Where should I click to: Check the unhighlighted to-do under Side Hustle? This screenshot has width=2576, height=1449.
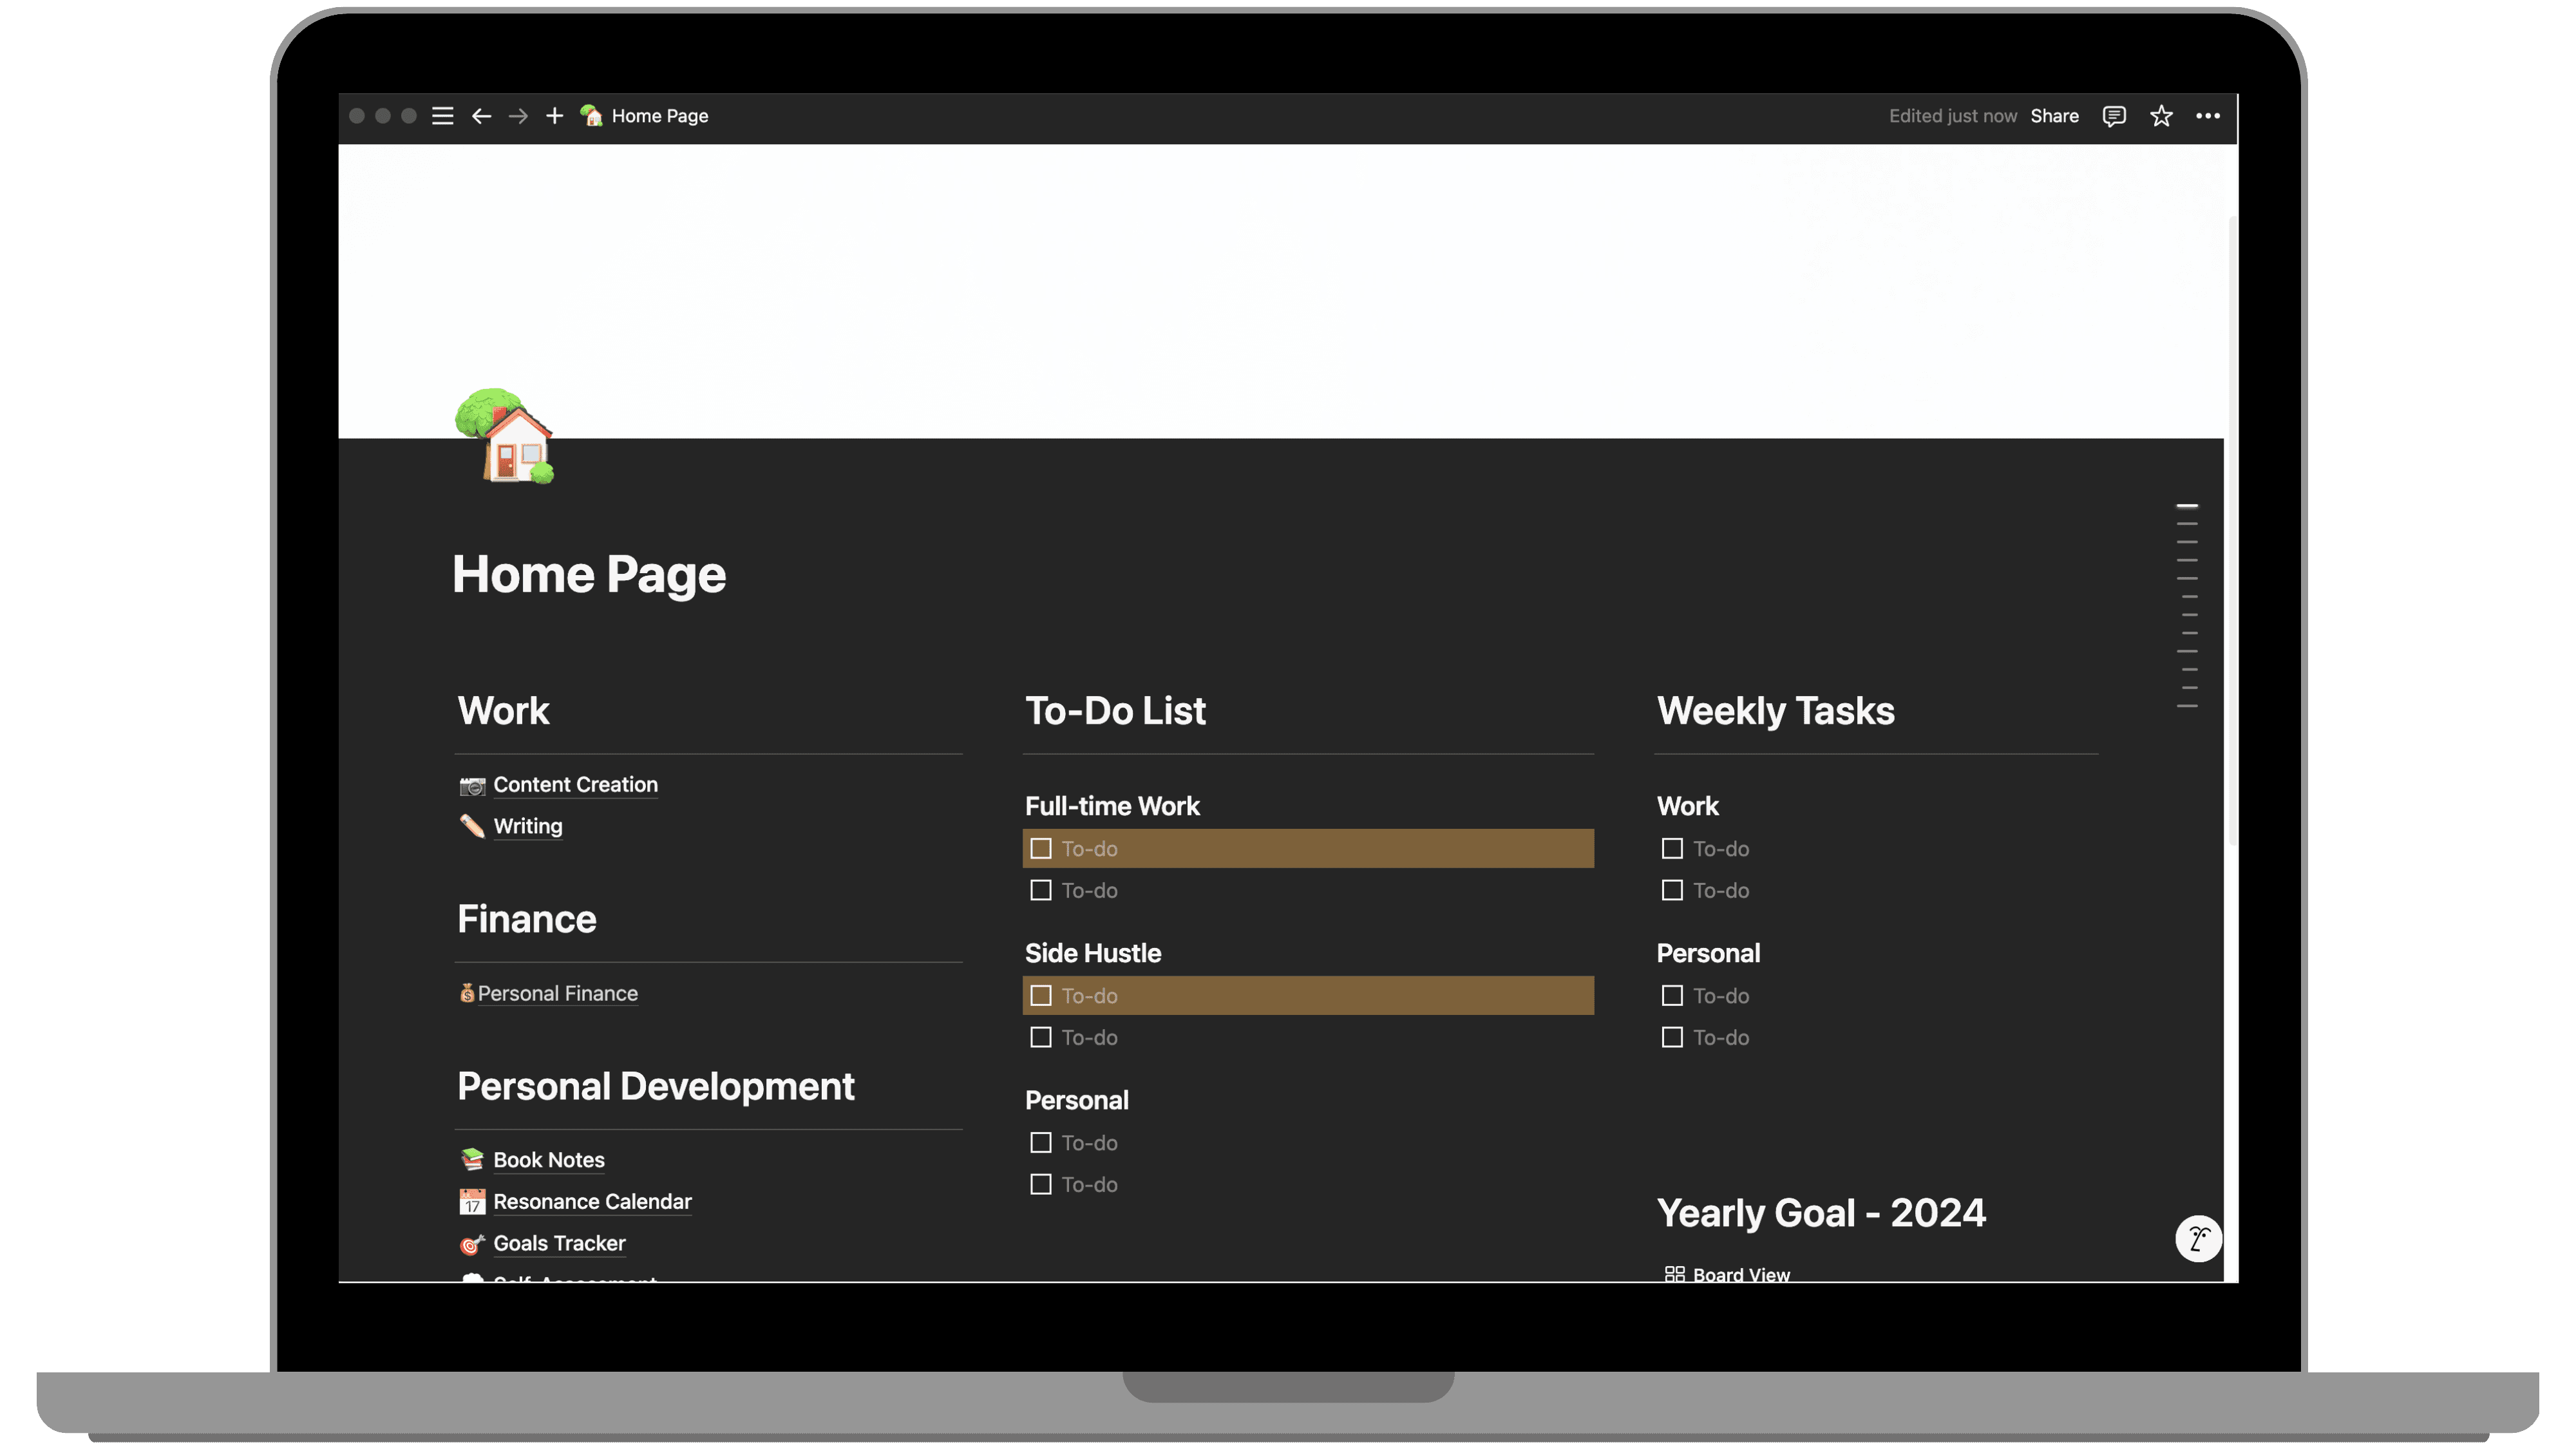(x=1041, y=1038)
